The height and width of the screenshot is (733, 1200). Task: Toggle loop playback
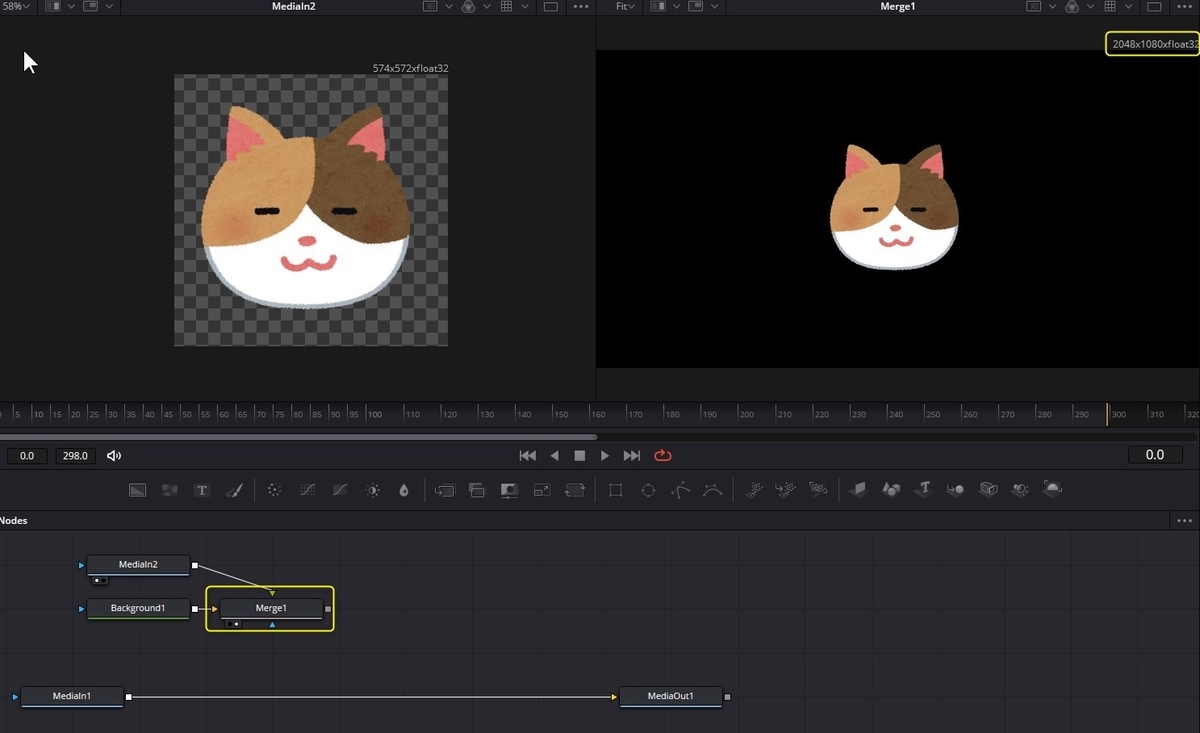point(662,455)
